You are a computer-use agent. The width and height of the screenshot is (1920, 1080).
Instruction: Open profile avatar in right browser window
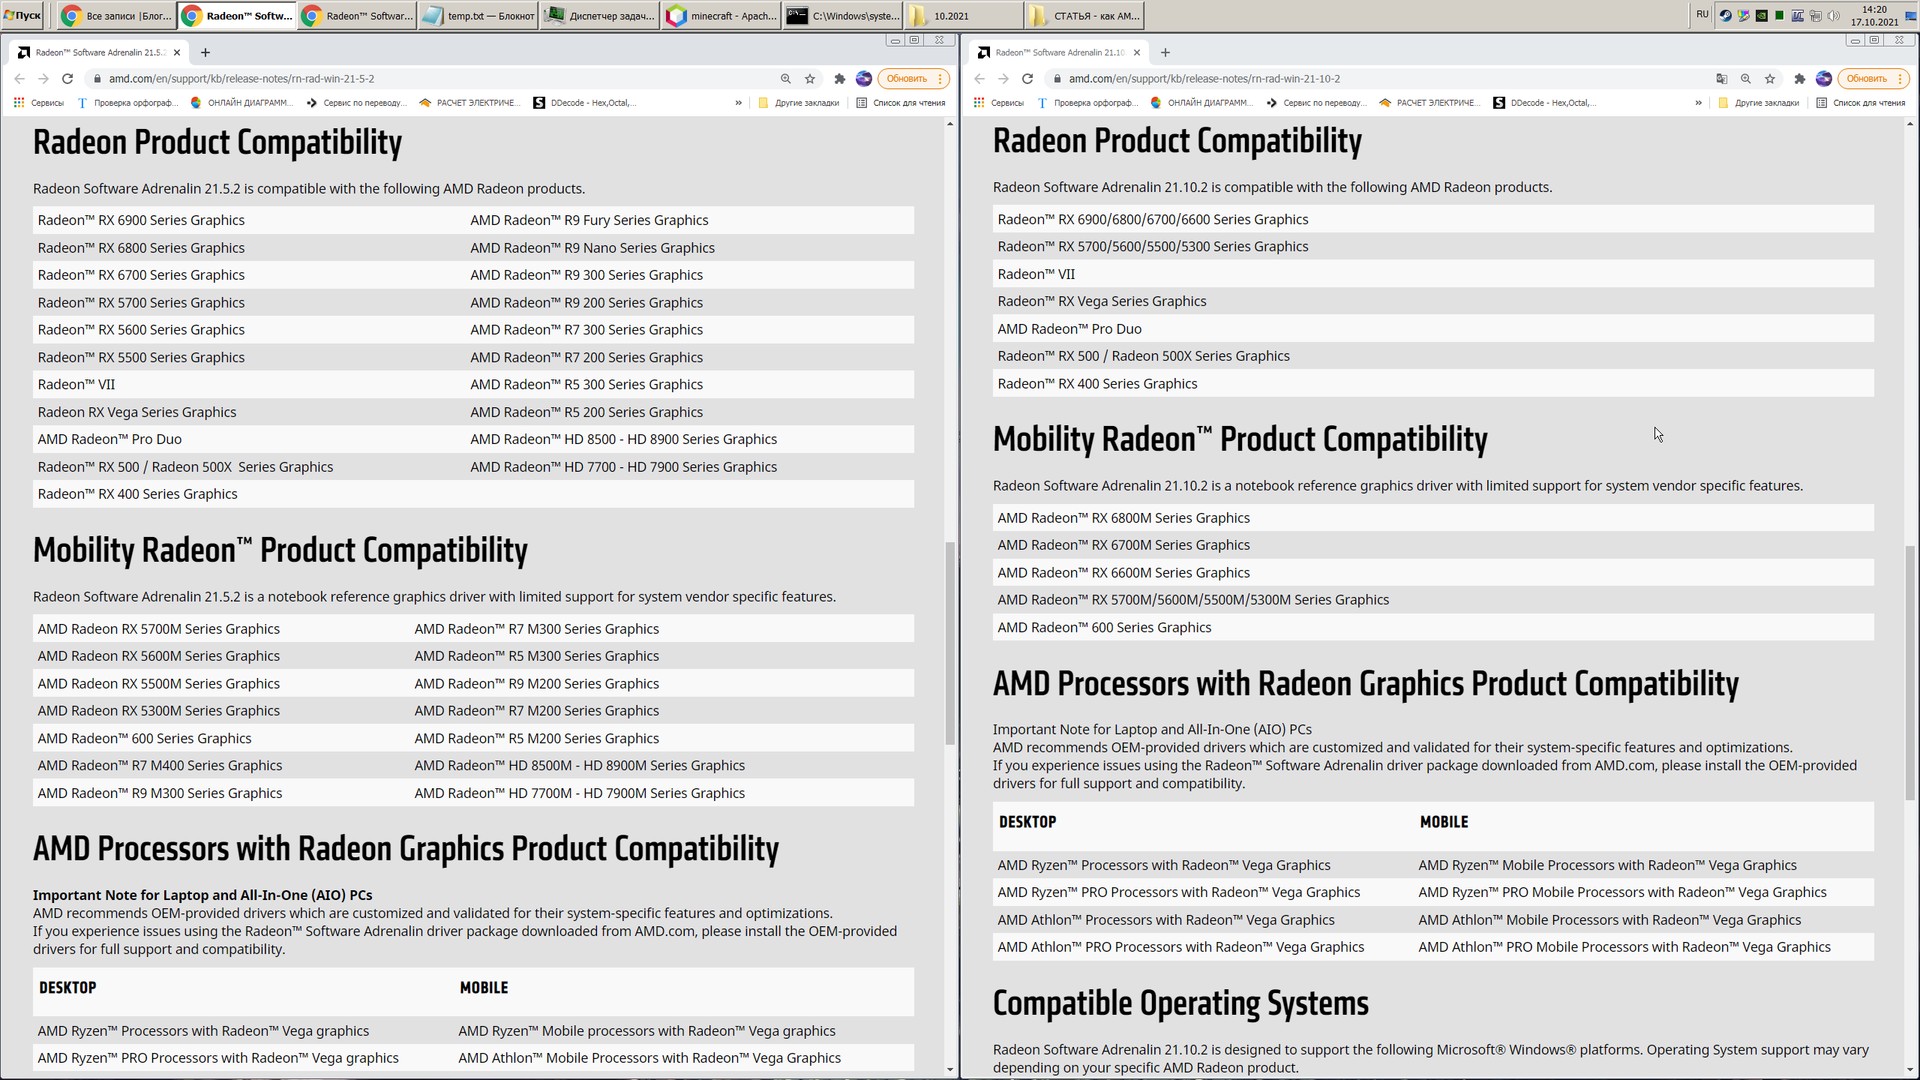(x=1823, y=79)
